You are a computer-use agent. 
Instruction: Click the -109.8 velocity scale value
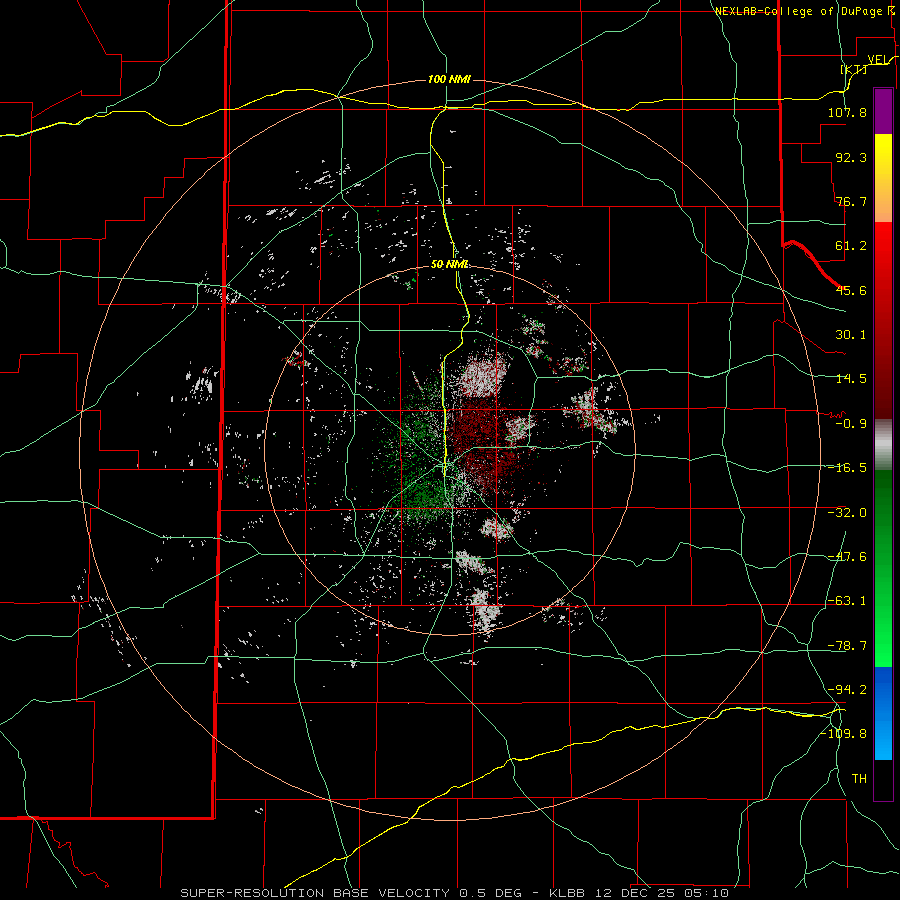point(844,734)
